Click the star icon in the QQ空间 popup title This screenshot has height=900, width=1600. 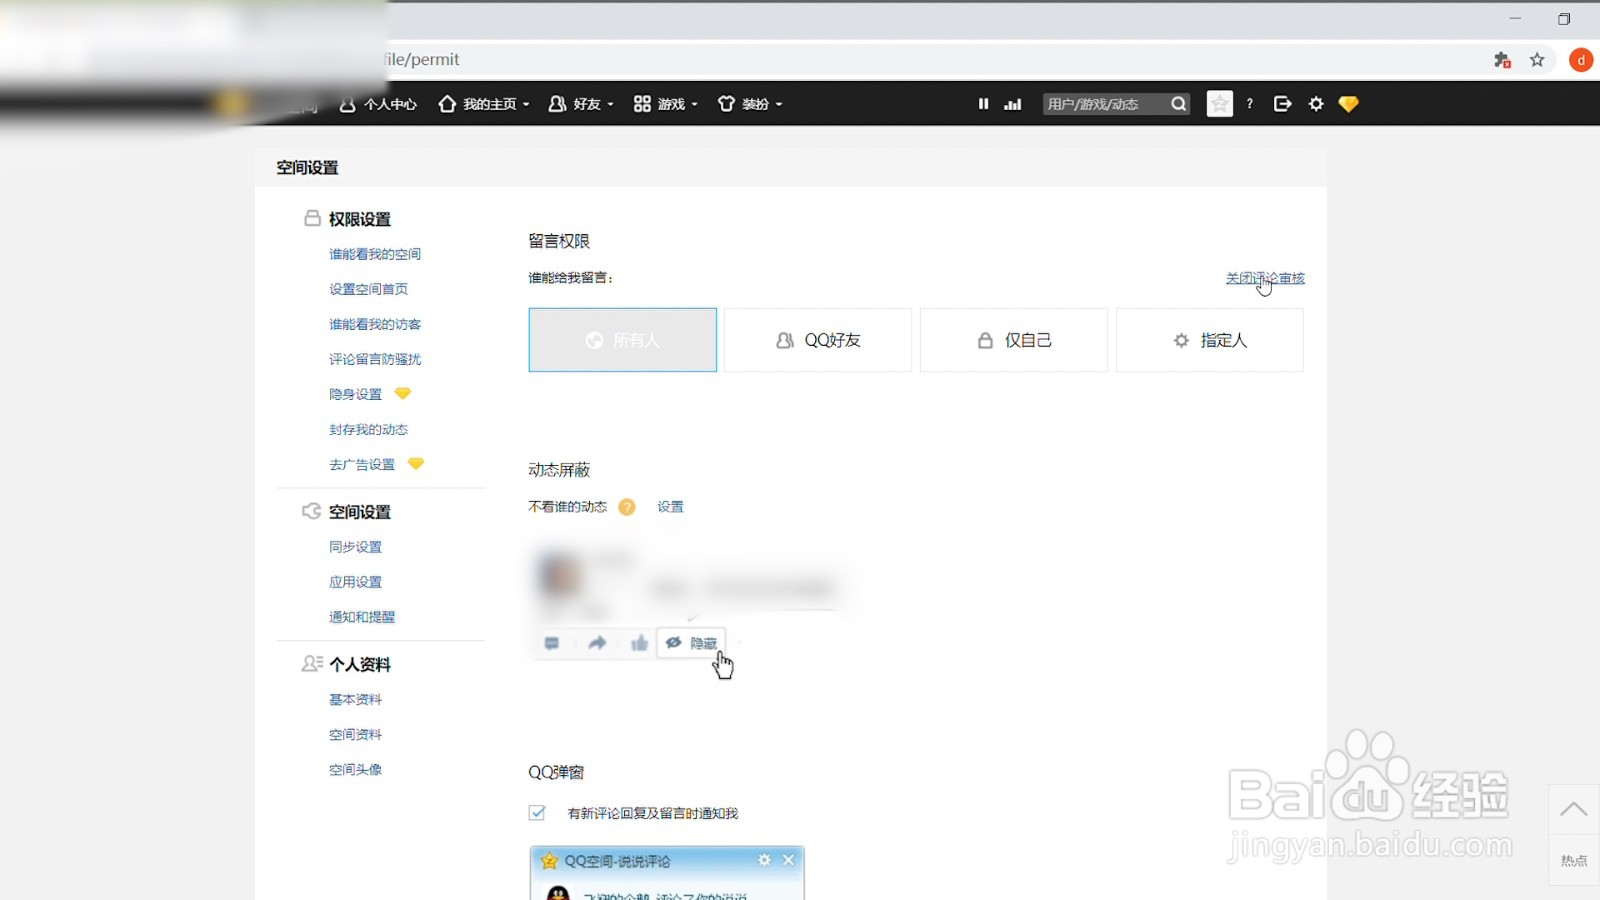pyautogui.click(x=549, y=861)
